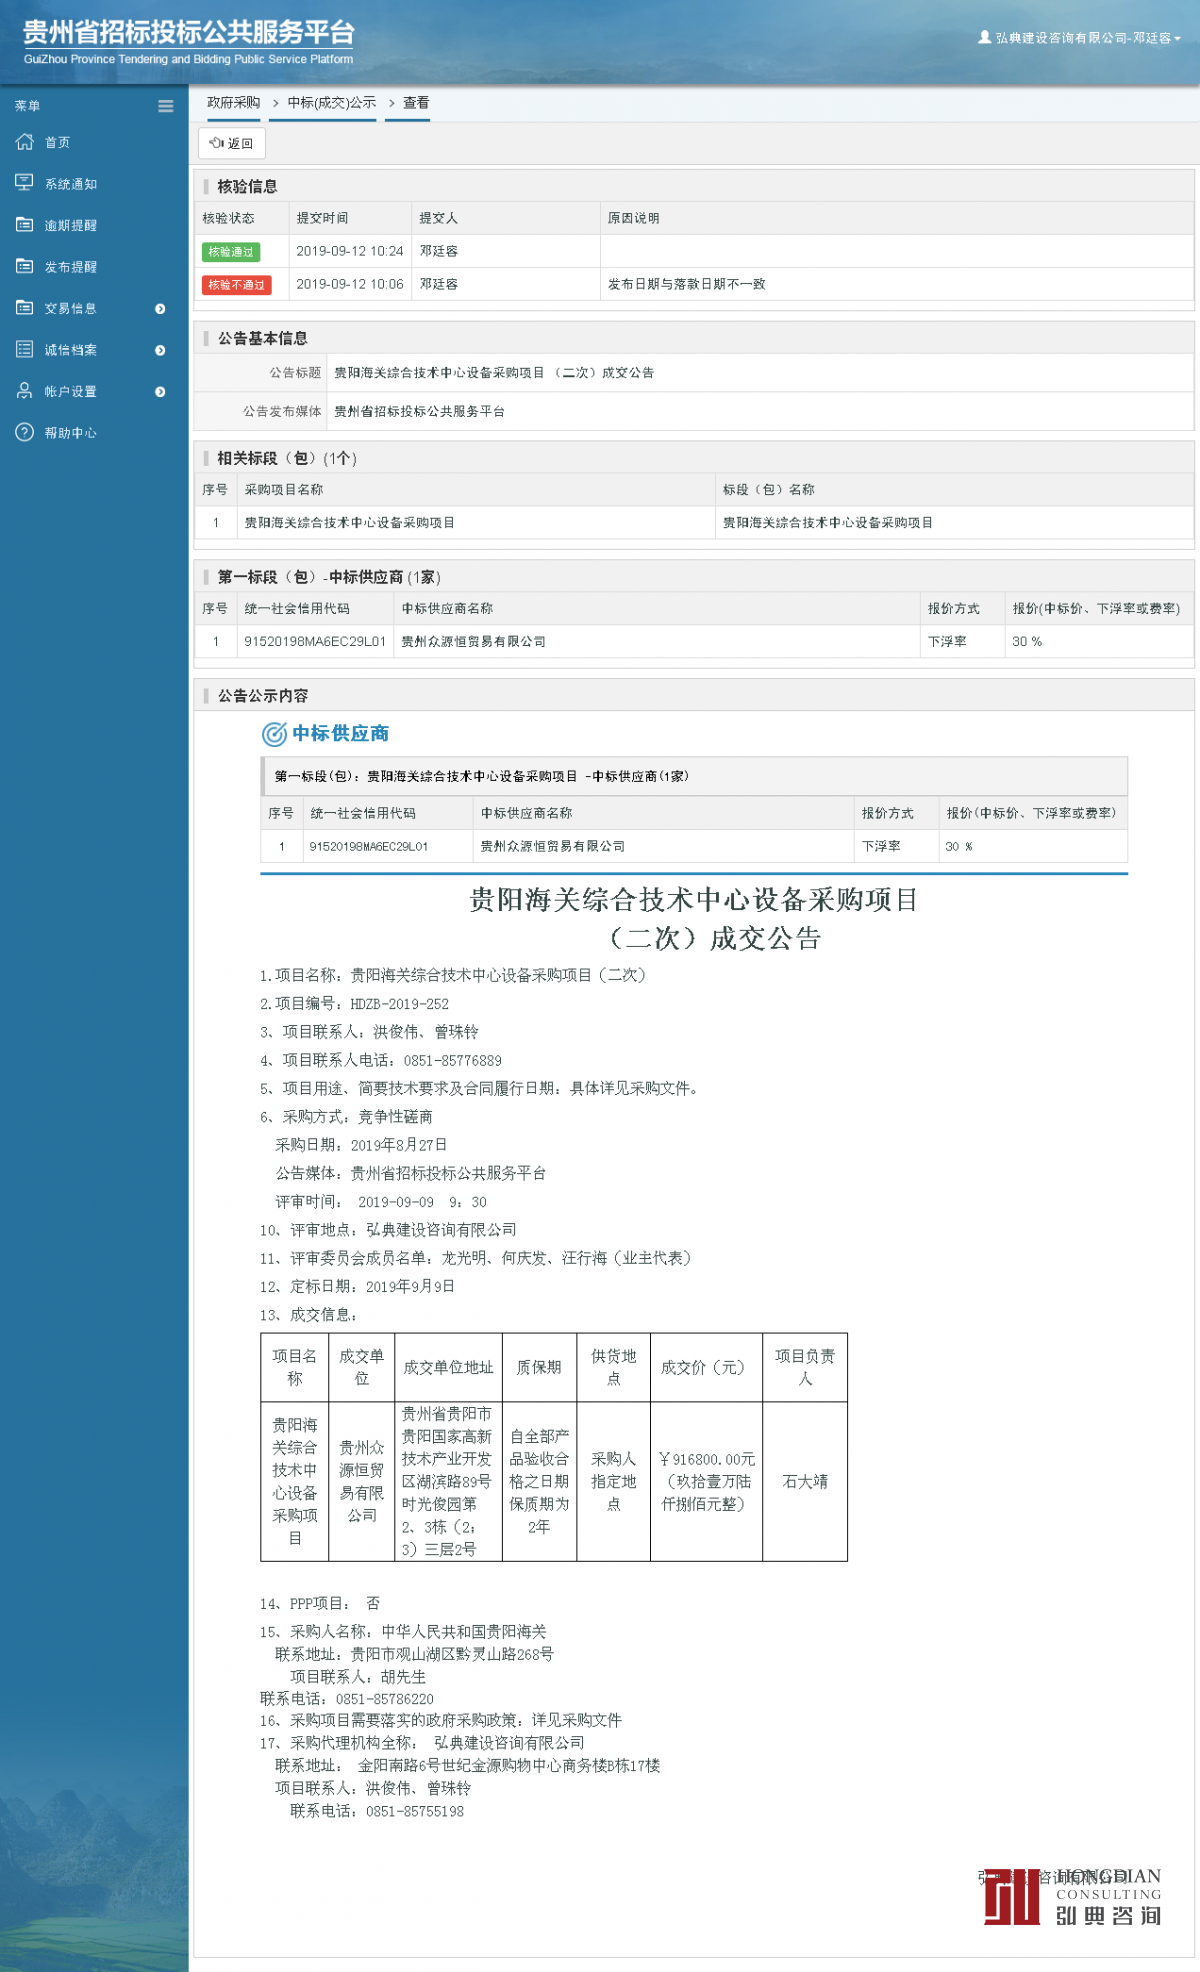This screenshot has width=1200, height=1972.
Task: Click submit time 2019-09-12 10:24
Action: coord(349,251)
